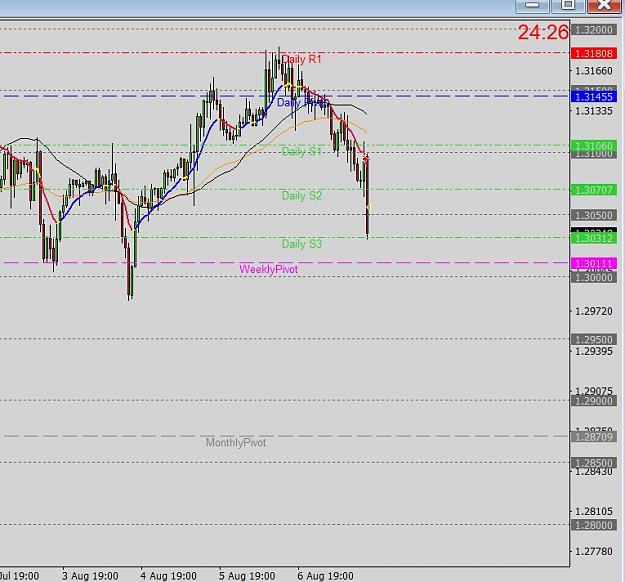625x582 pixels.
Task: Minimize the chart window
Action: [532, 6]
